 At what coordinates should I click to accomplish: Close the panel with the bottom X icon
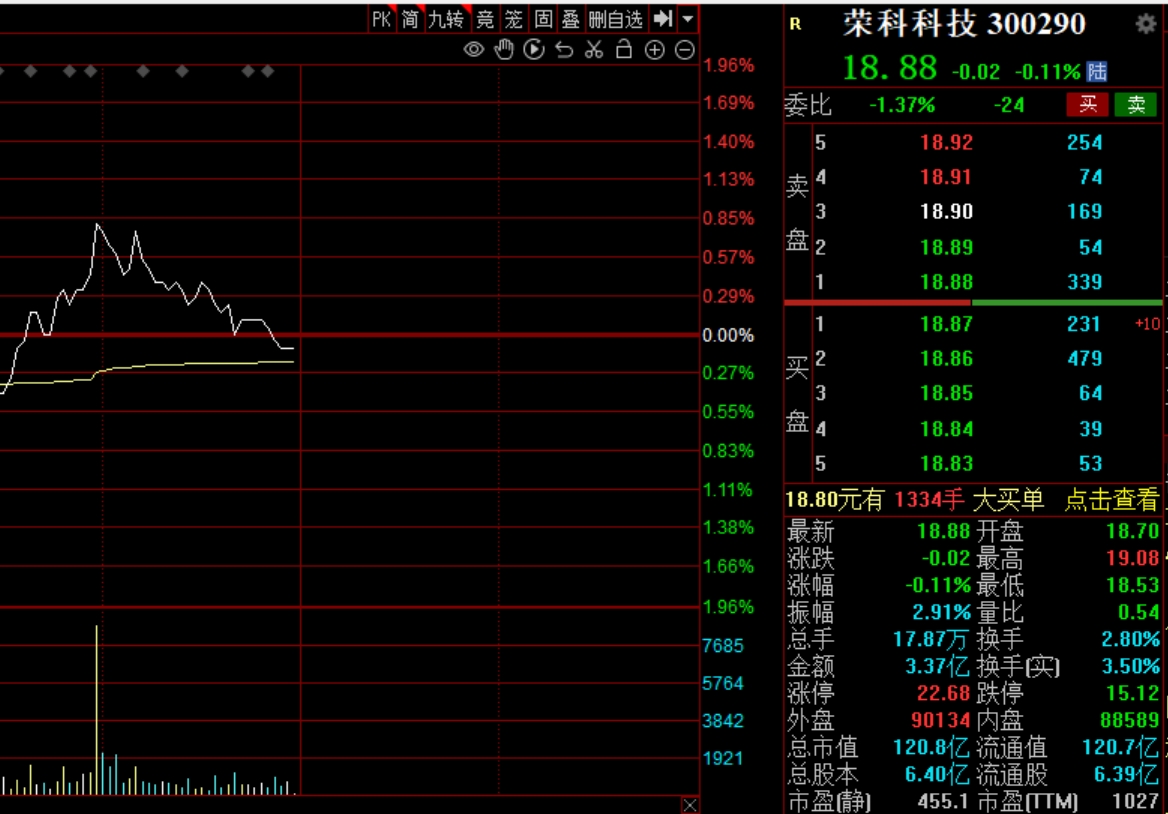pyautogui.click(x=690, y=805)
